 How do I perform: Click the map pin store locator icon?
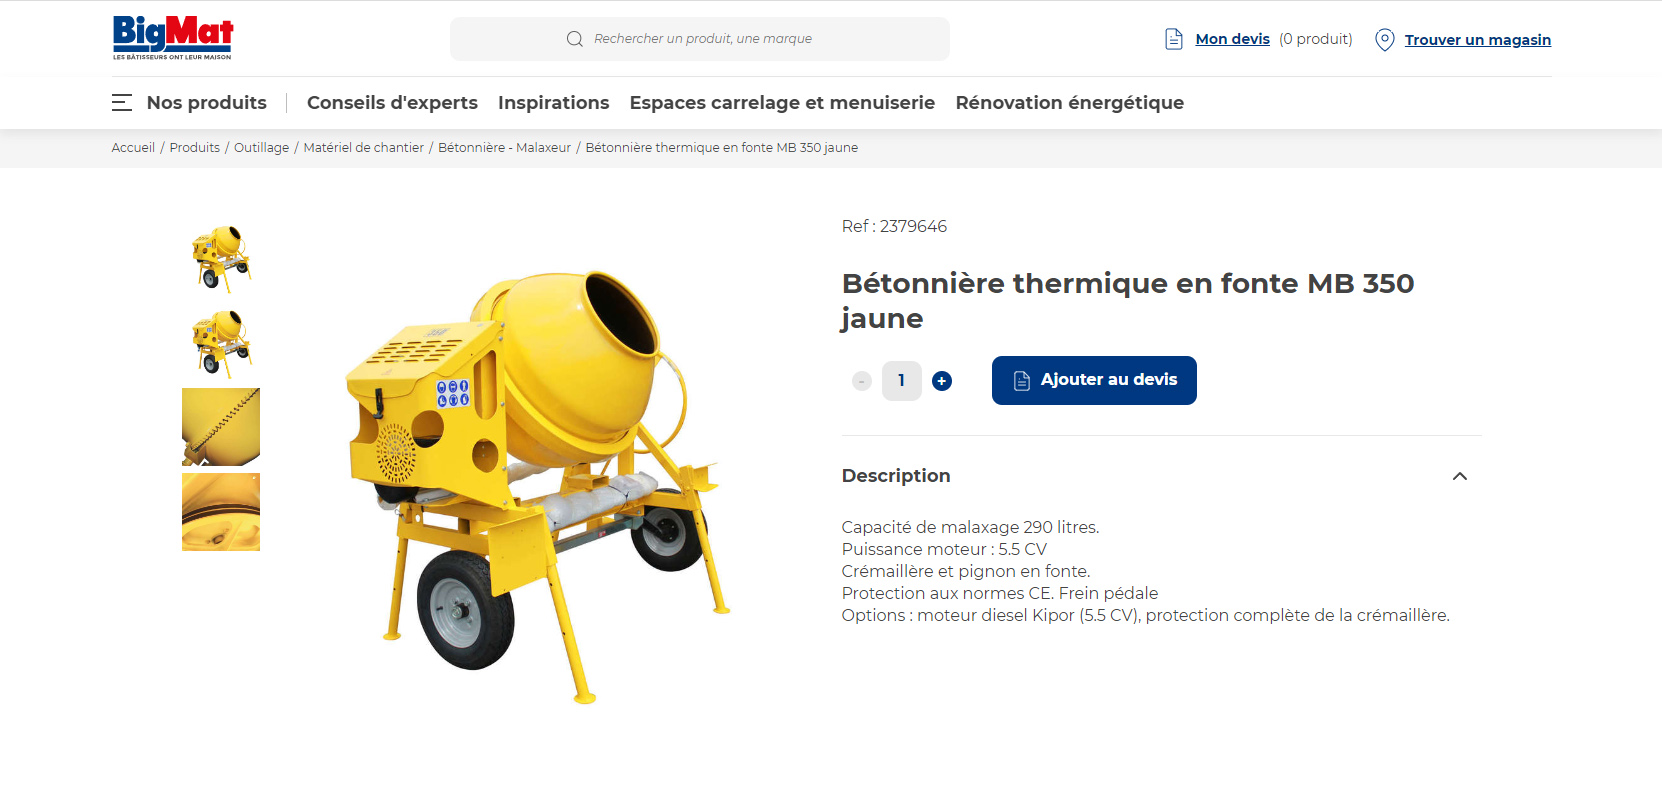(1385, 40)
